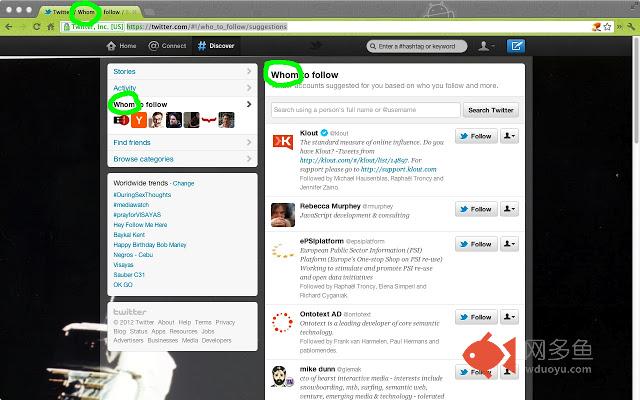Click the orange Y avatar thumbnail

click(139, 120)
